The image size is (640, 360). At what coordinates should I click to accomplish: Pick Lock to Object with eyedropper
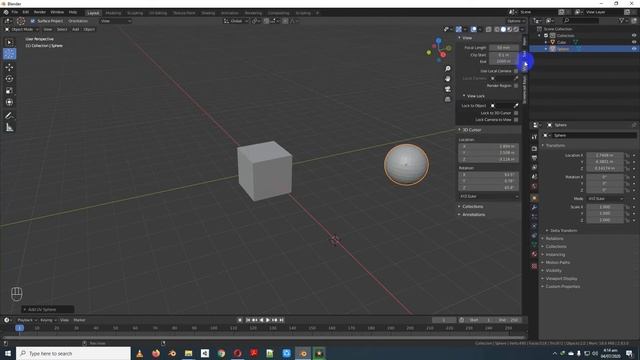tap(516, 106)
